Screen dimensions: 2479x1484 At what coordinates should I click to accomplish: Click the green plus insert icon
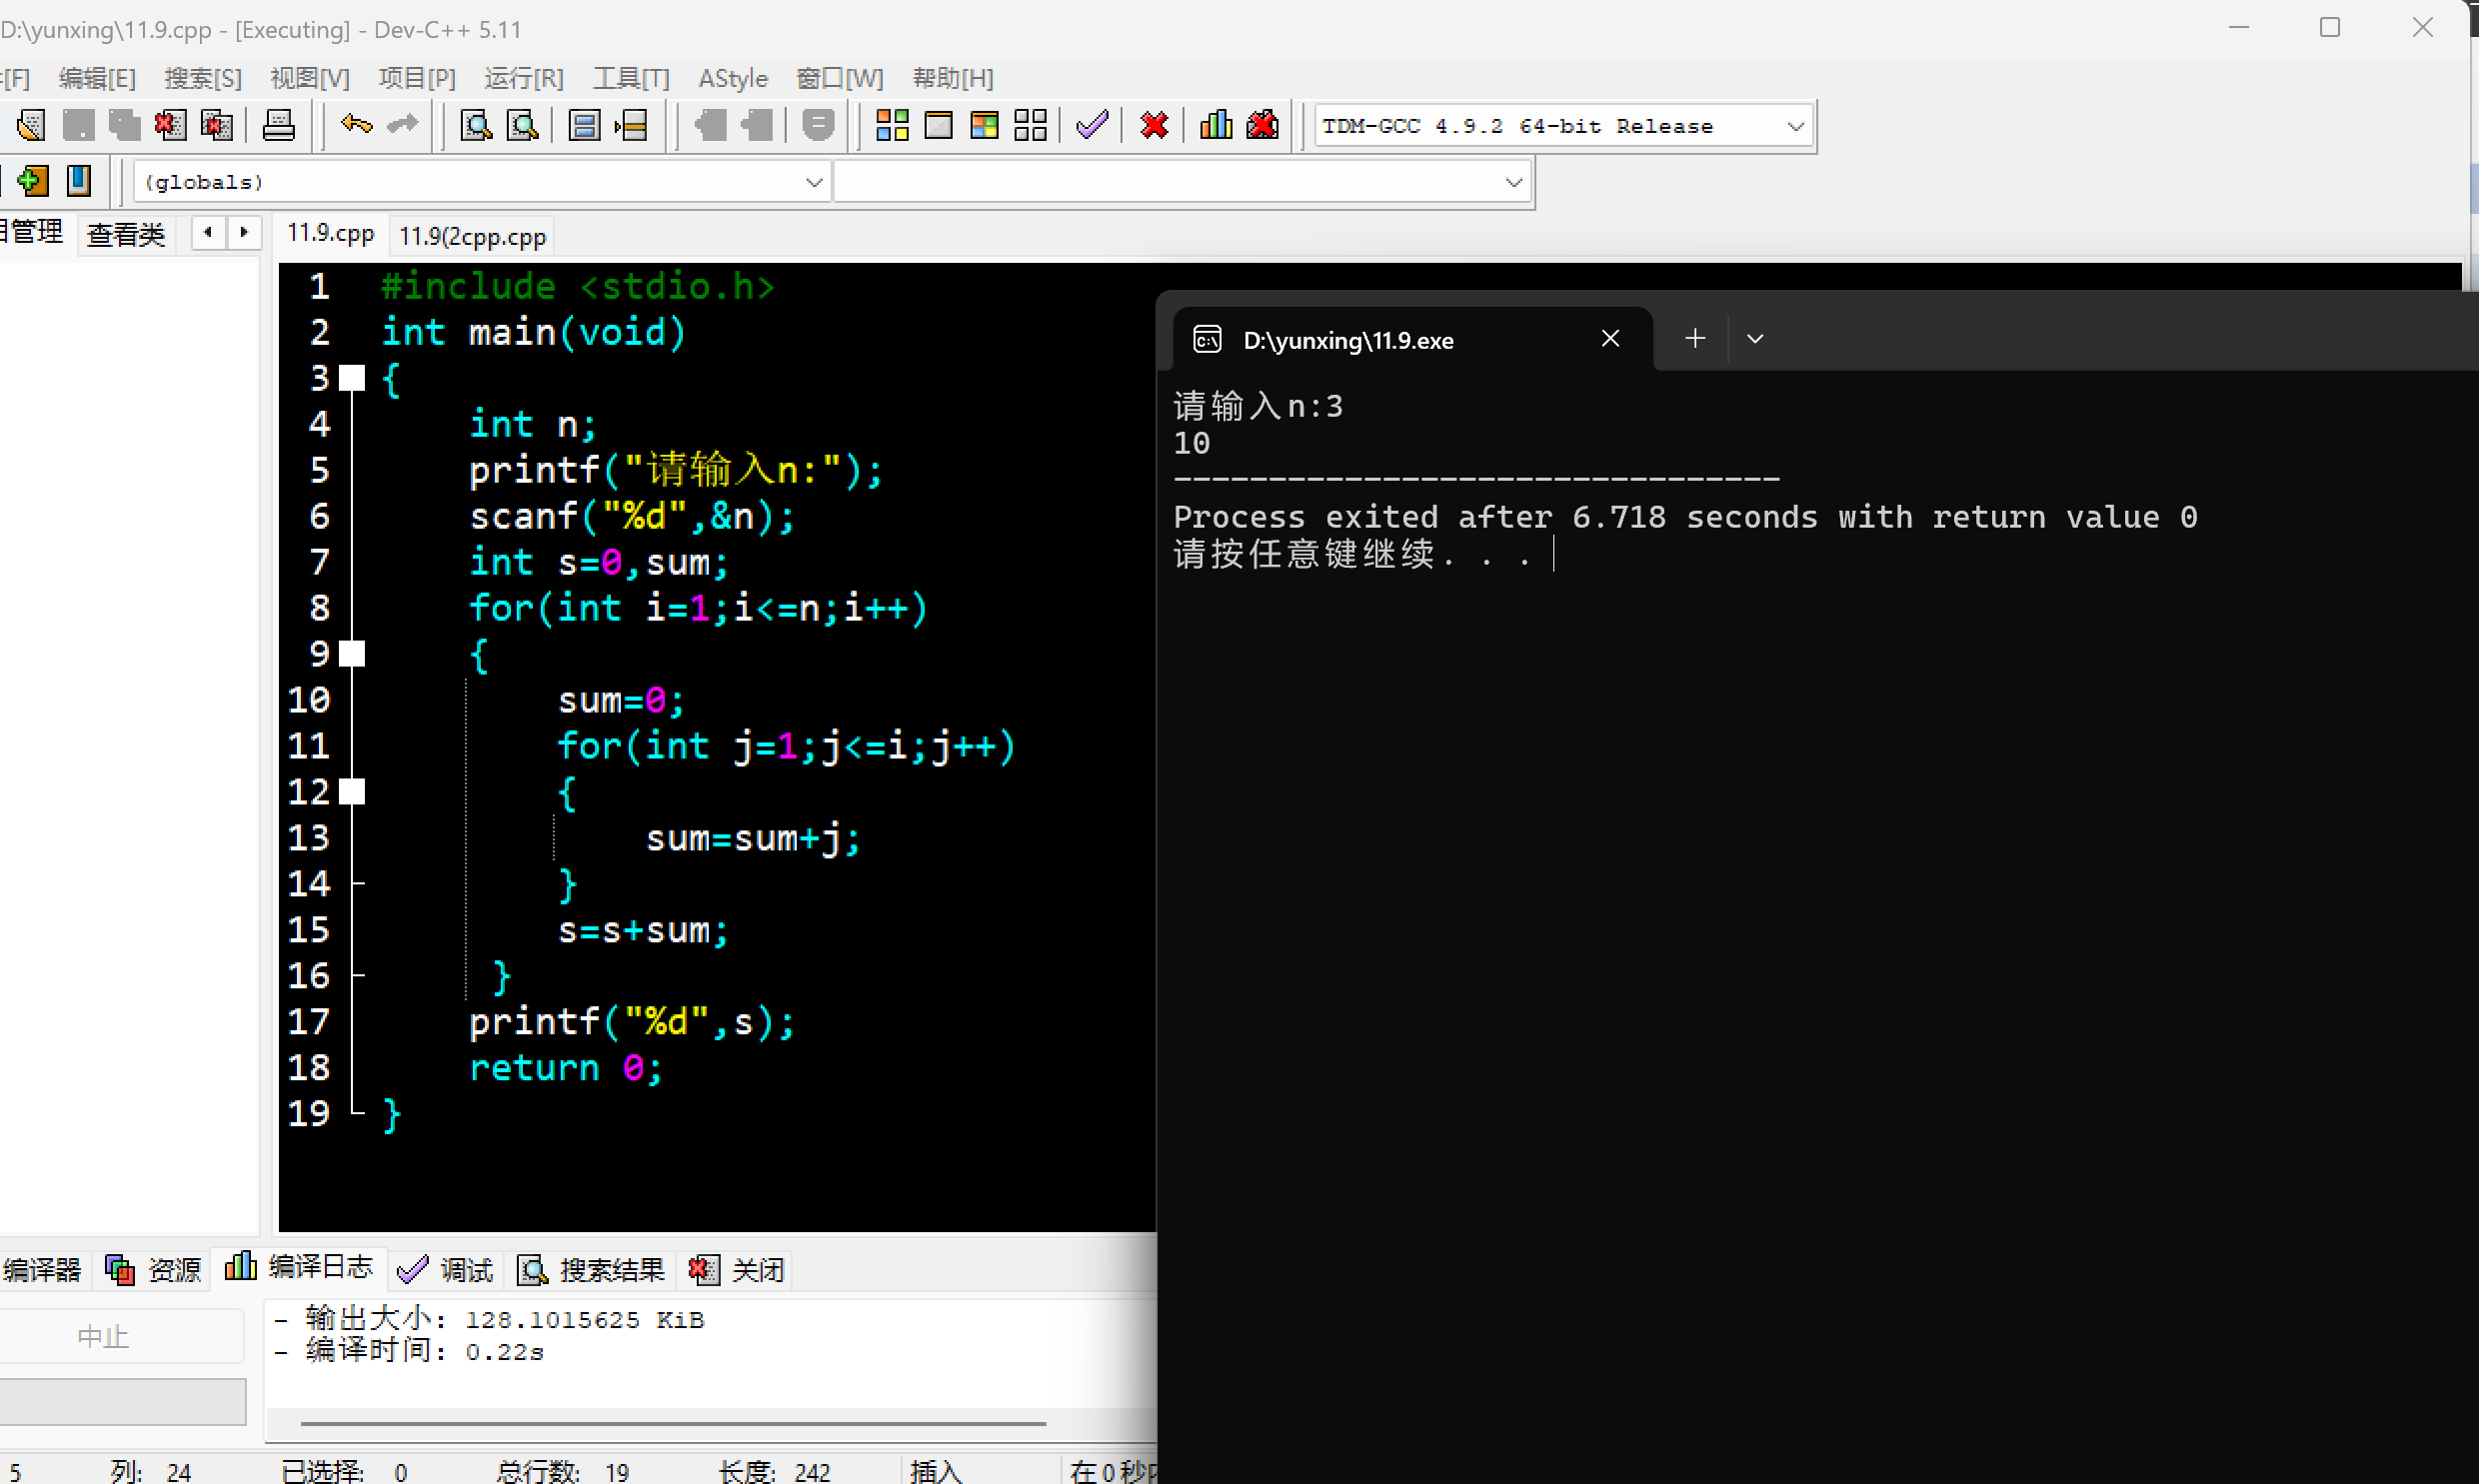click(x=32, y=181)
